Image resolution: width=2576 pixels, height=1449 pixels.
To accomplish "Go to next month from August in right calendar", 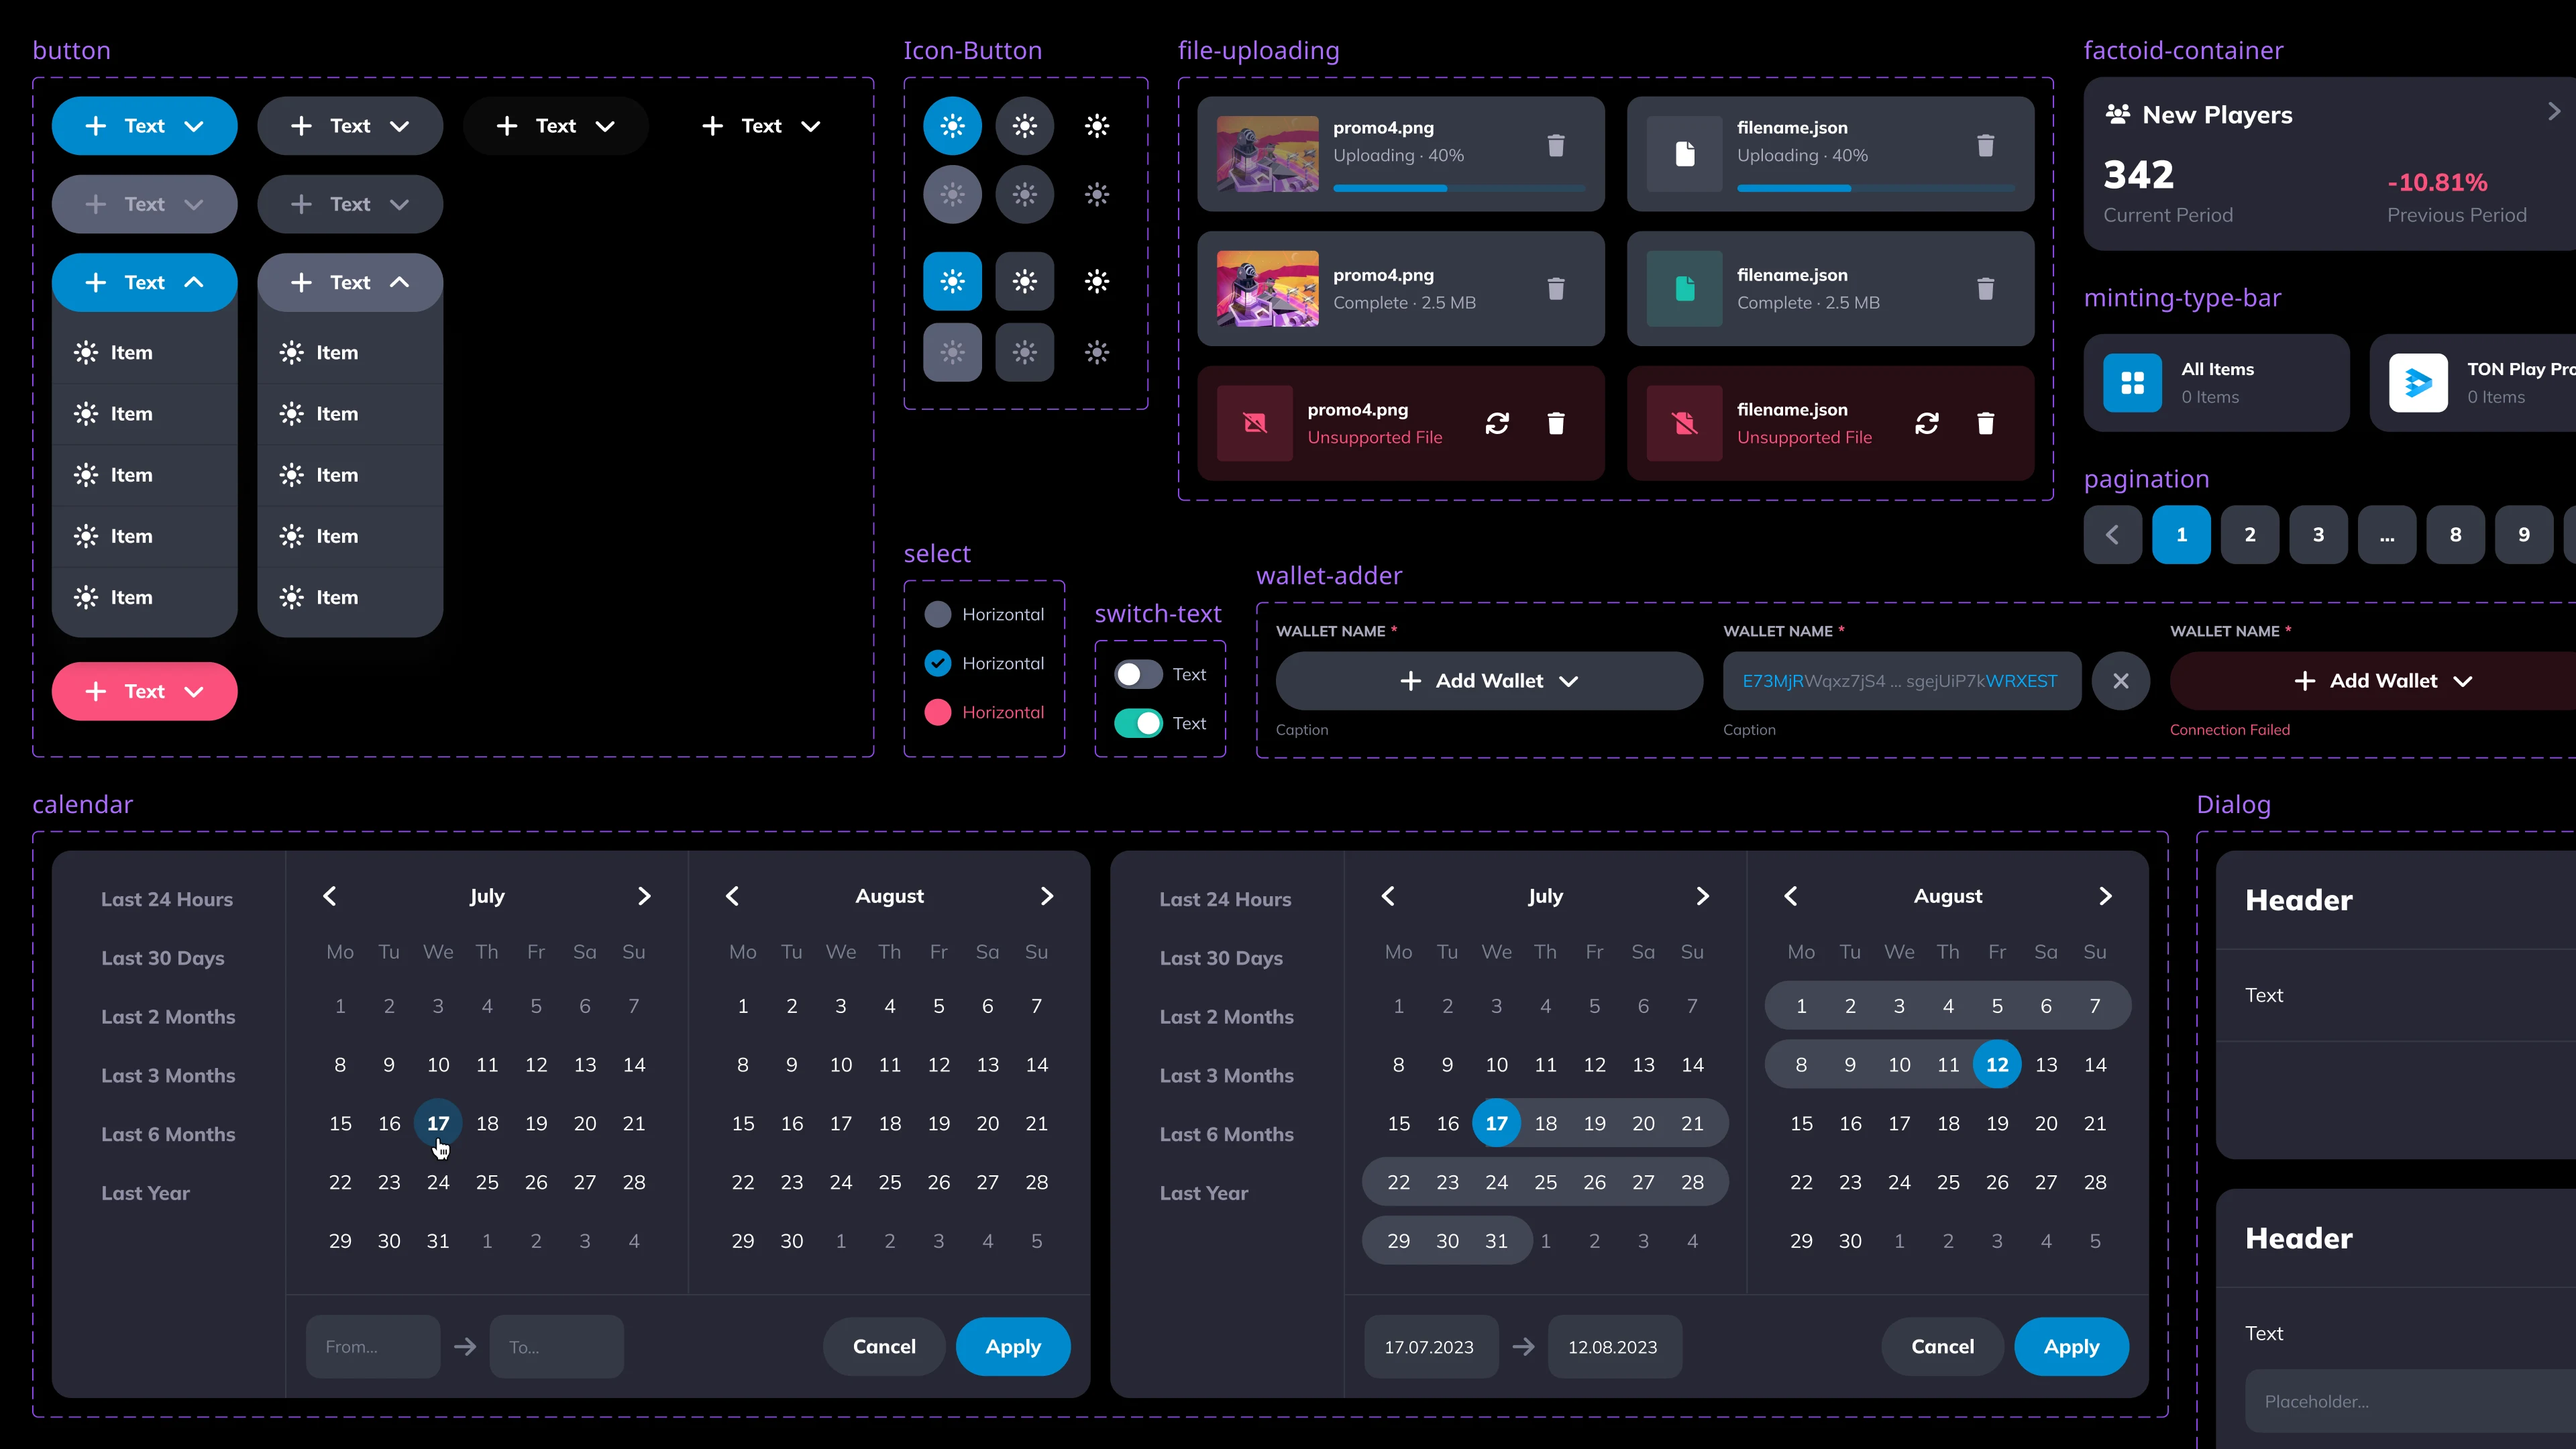I will coord(2105,896).
